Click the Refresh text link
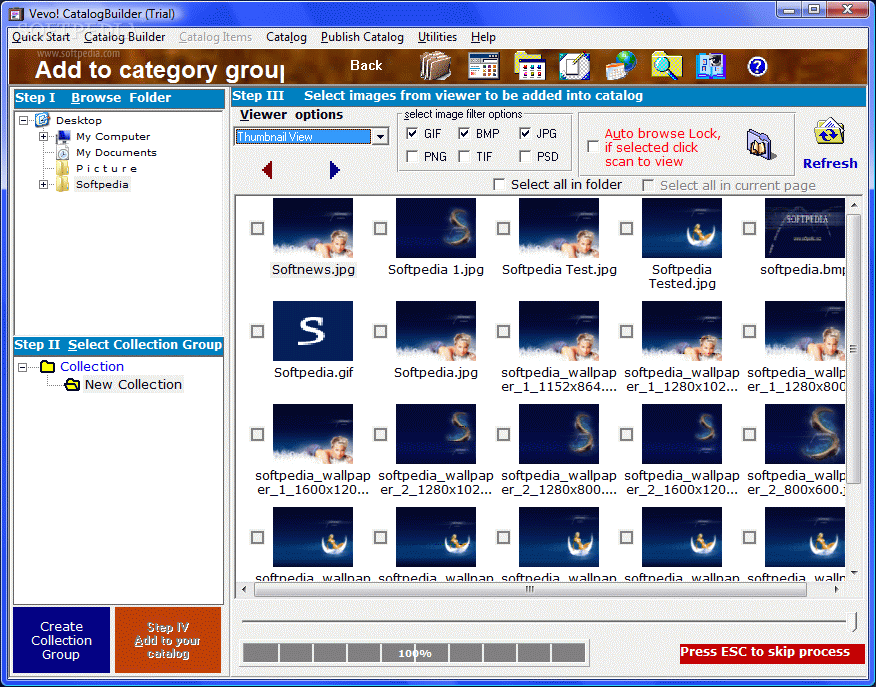This screenshot has width=876, height=687. click(x=830, y=164)
